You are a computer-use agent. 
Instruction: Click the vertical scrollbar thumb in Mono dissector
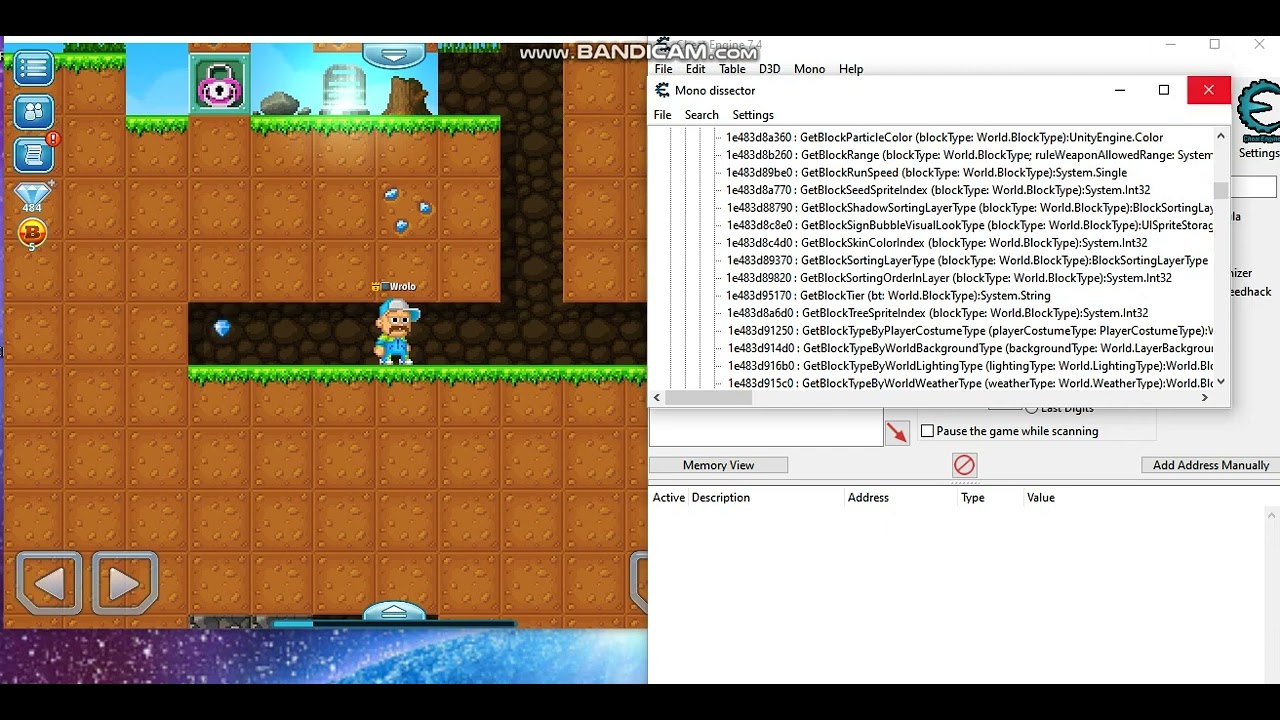1221,190
